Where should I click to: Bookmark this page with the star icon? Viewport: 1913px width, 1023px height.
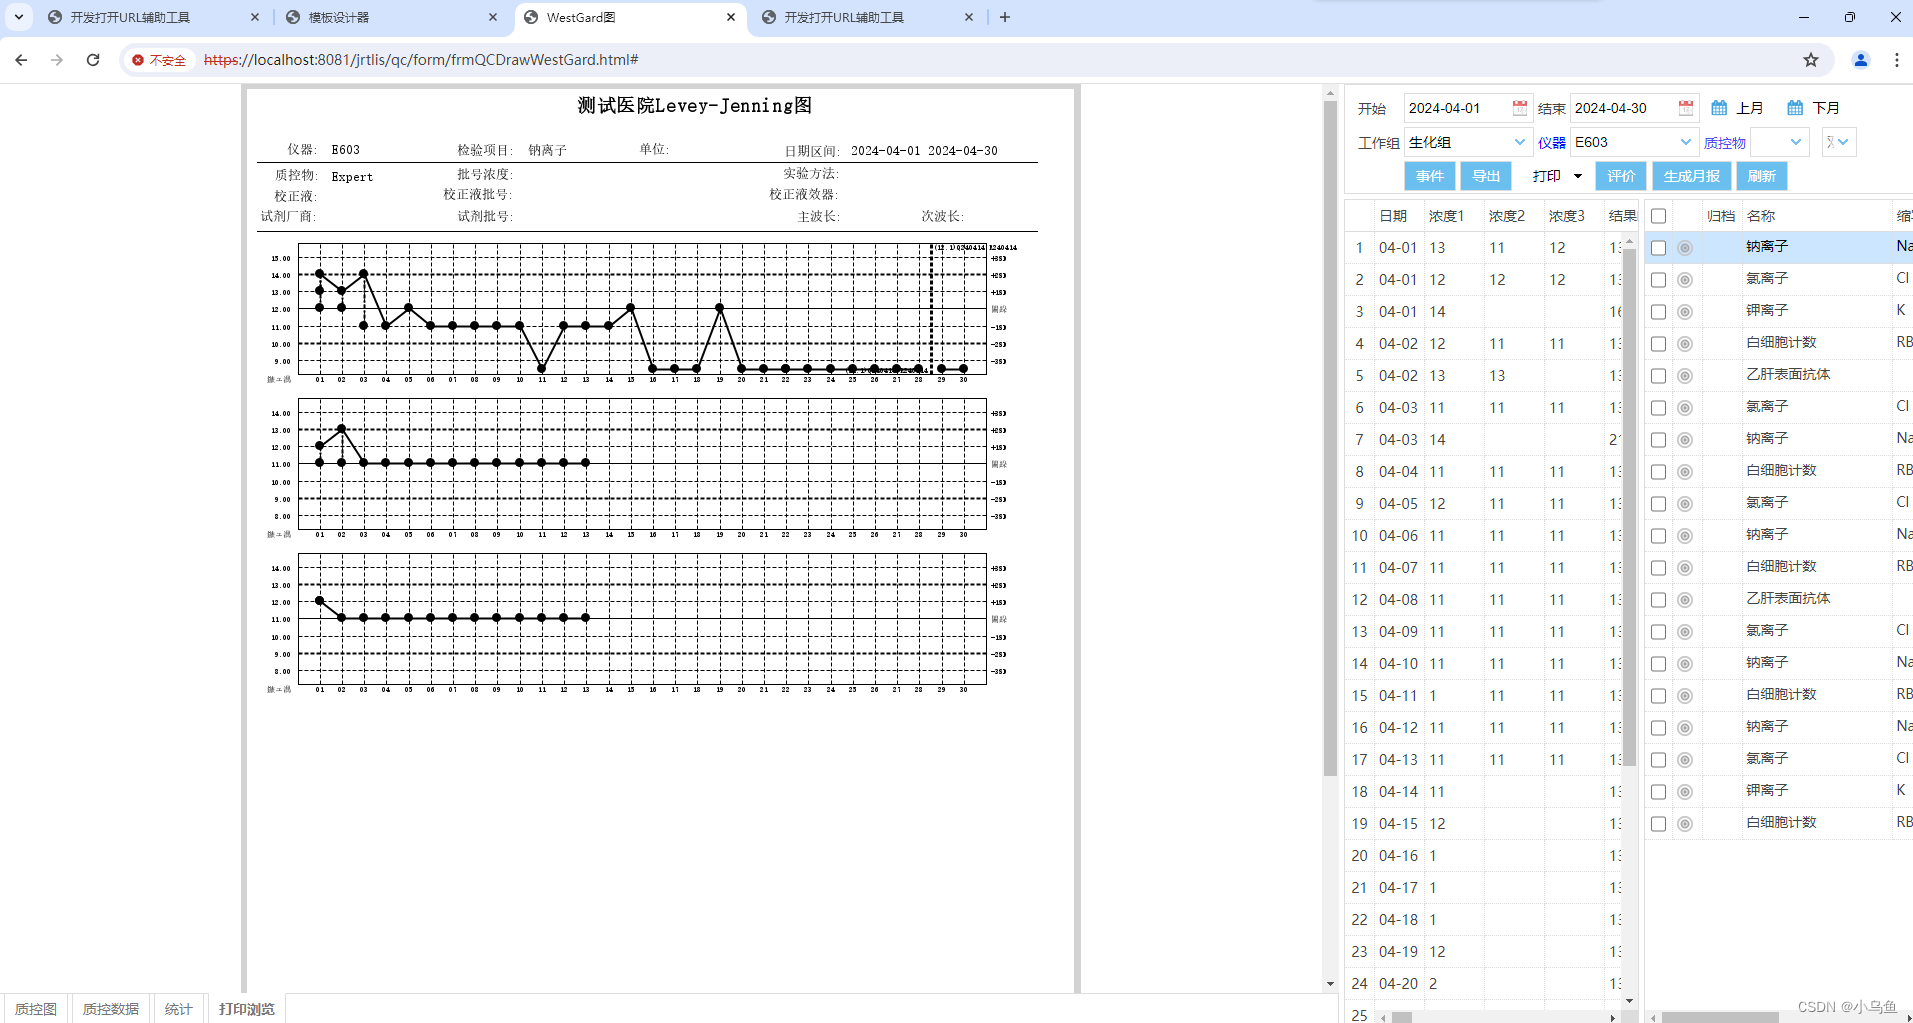(x=1811, y=60)
